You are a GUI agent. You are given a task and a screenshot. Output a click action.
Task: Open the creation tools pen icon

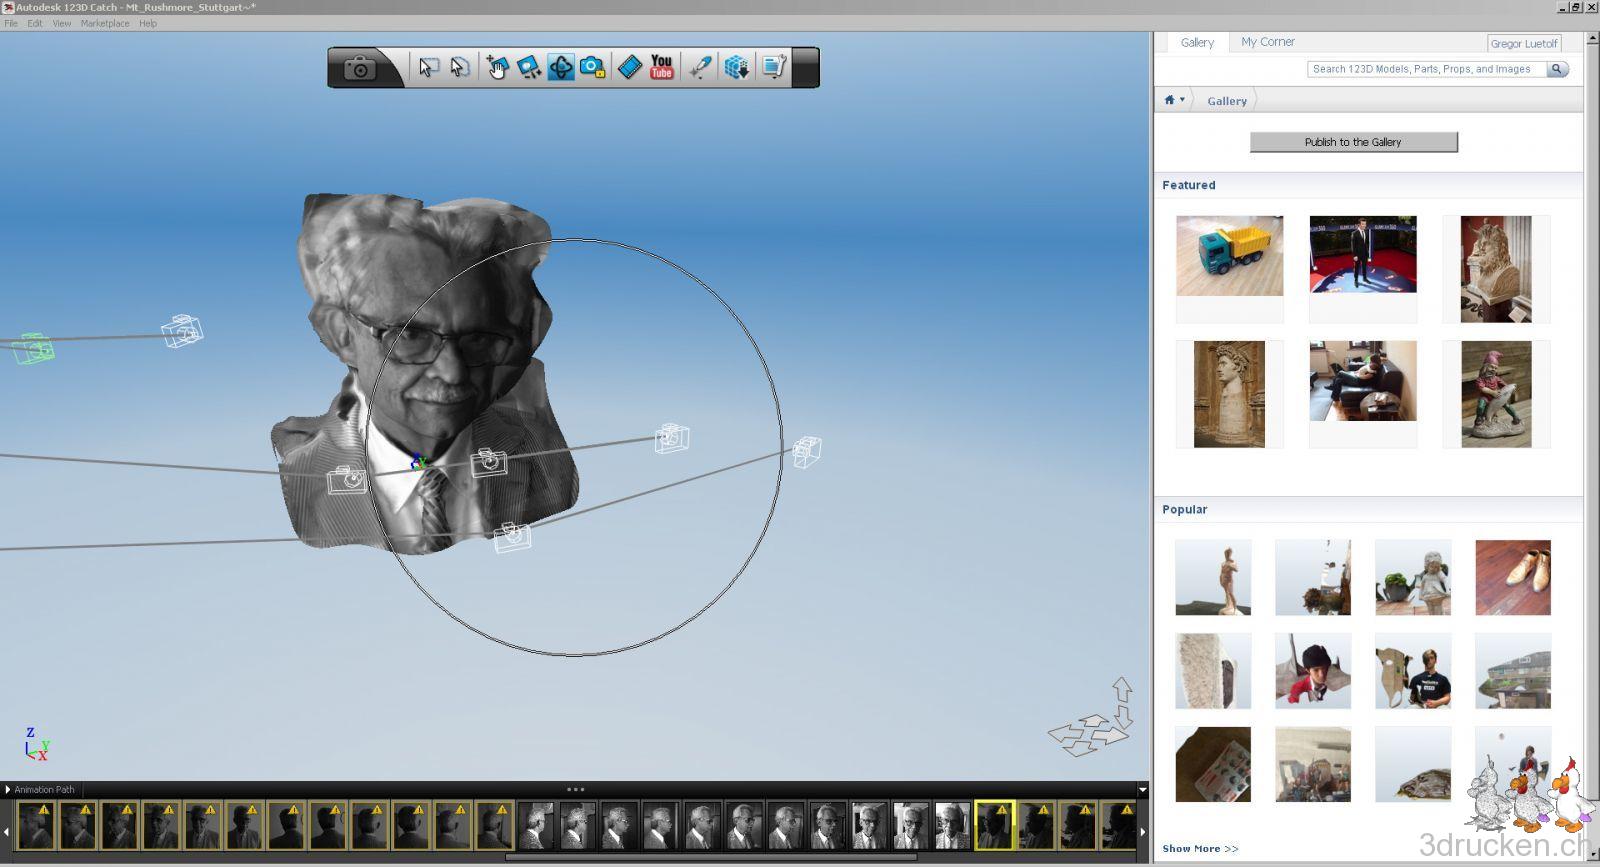tap(700, 67)
